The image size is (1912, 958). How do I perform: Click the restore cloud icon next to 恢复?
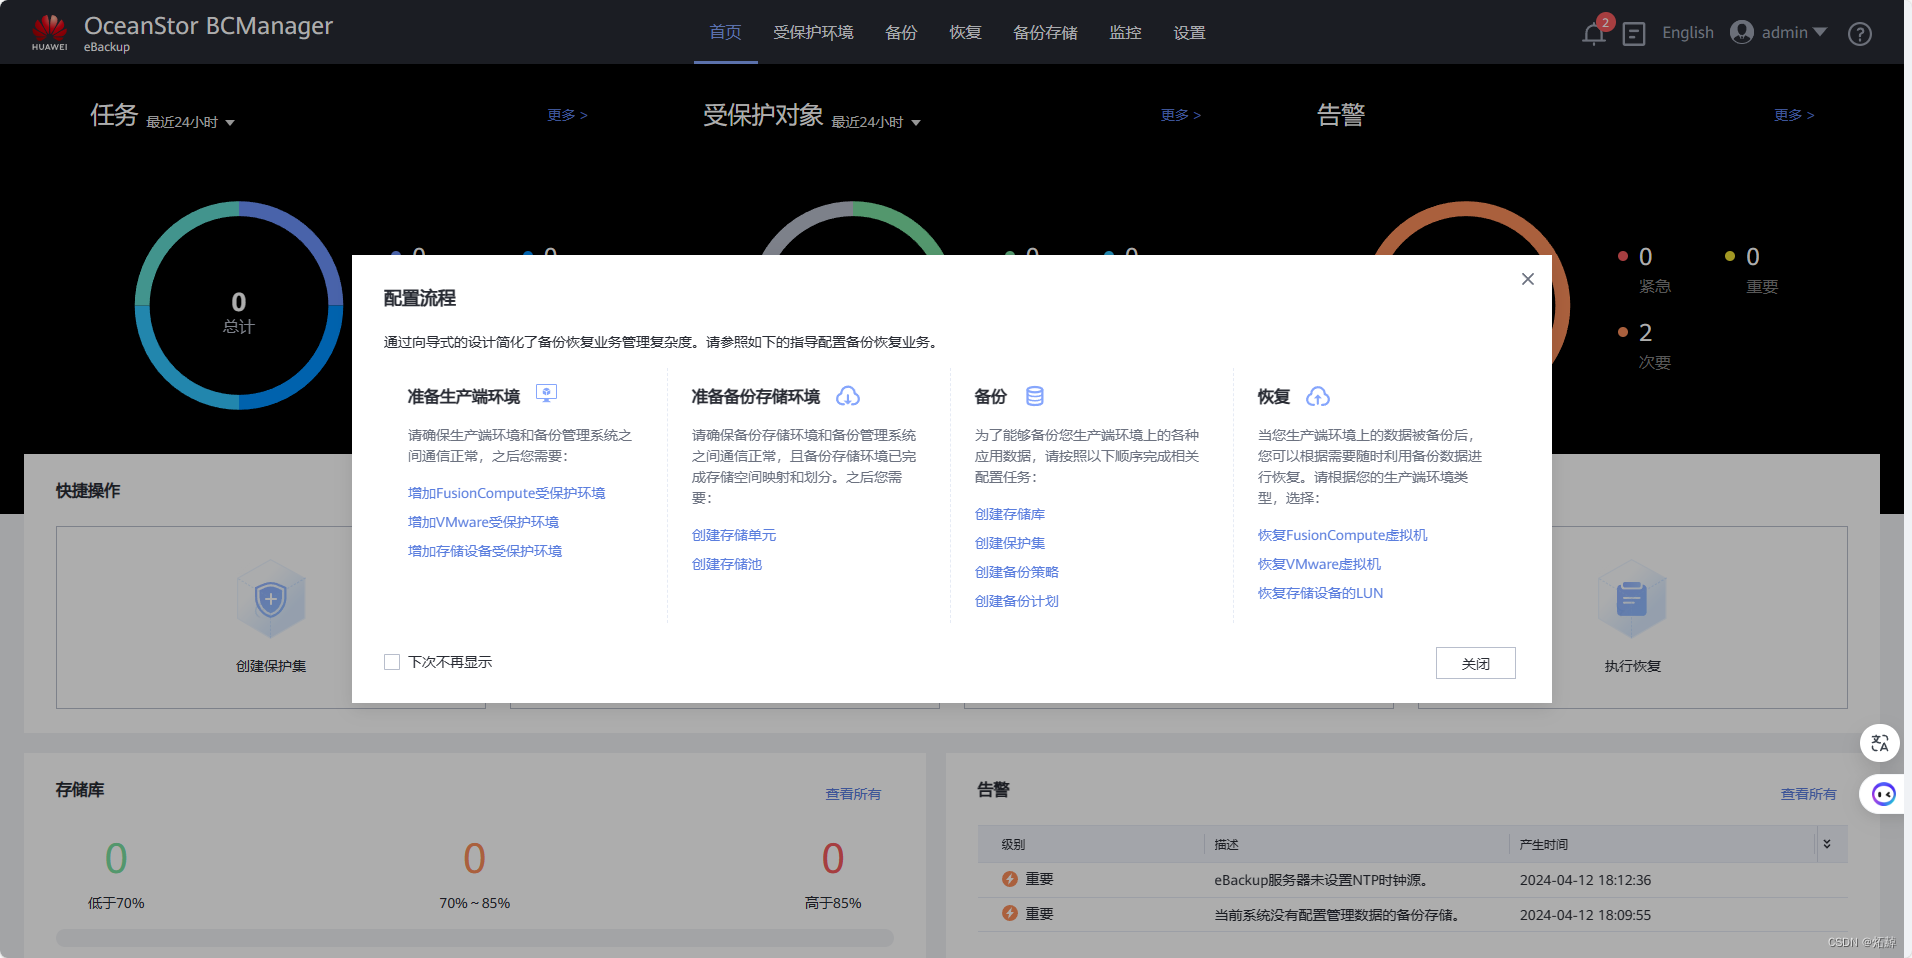tap(1318, 396)
